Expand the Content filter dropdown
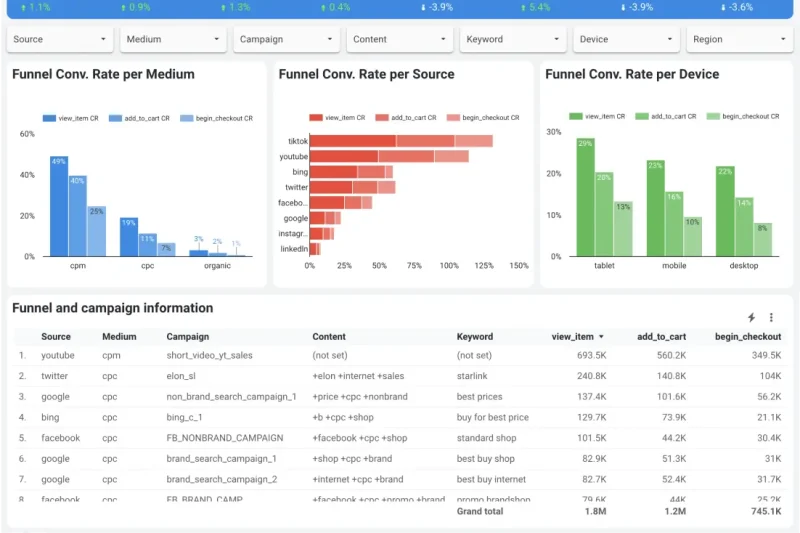800x533 pixels. tap(400, 40)
